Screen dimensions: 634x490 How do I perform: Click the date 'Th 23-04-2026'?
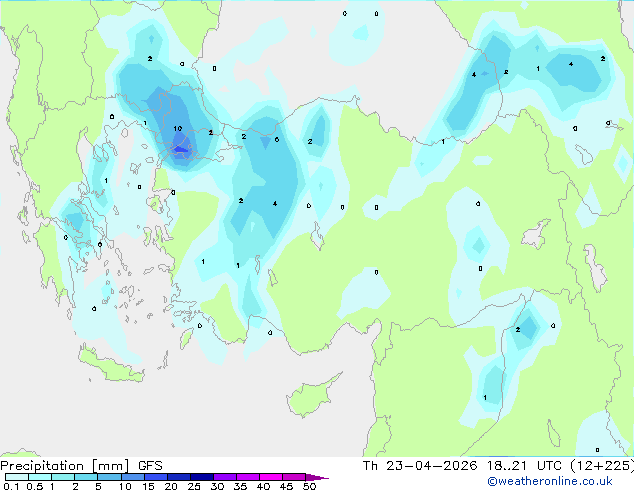[x=420, y=466]
